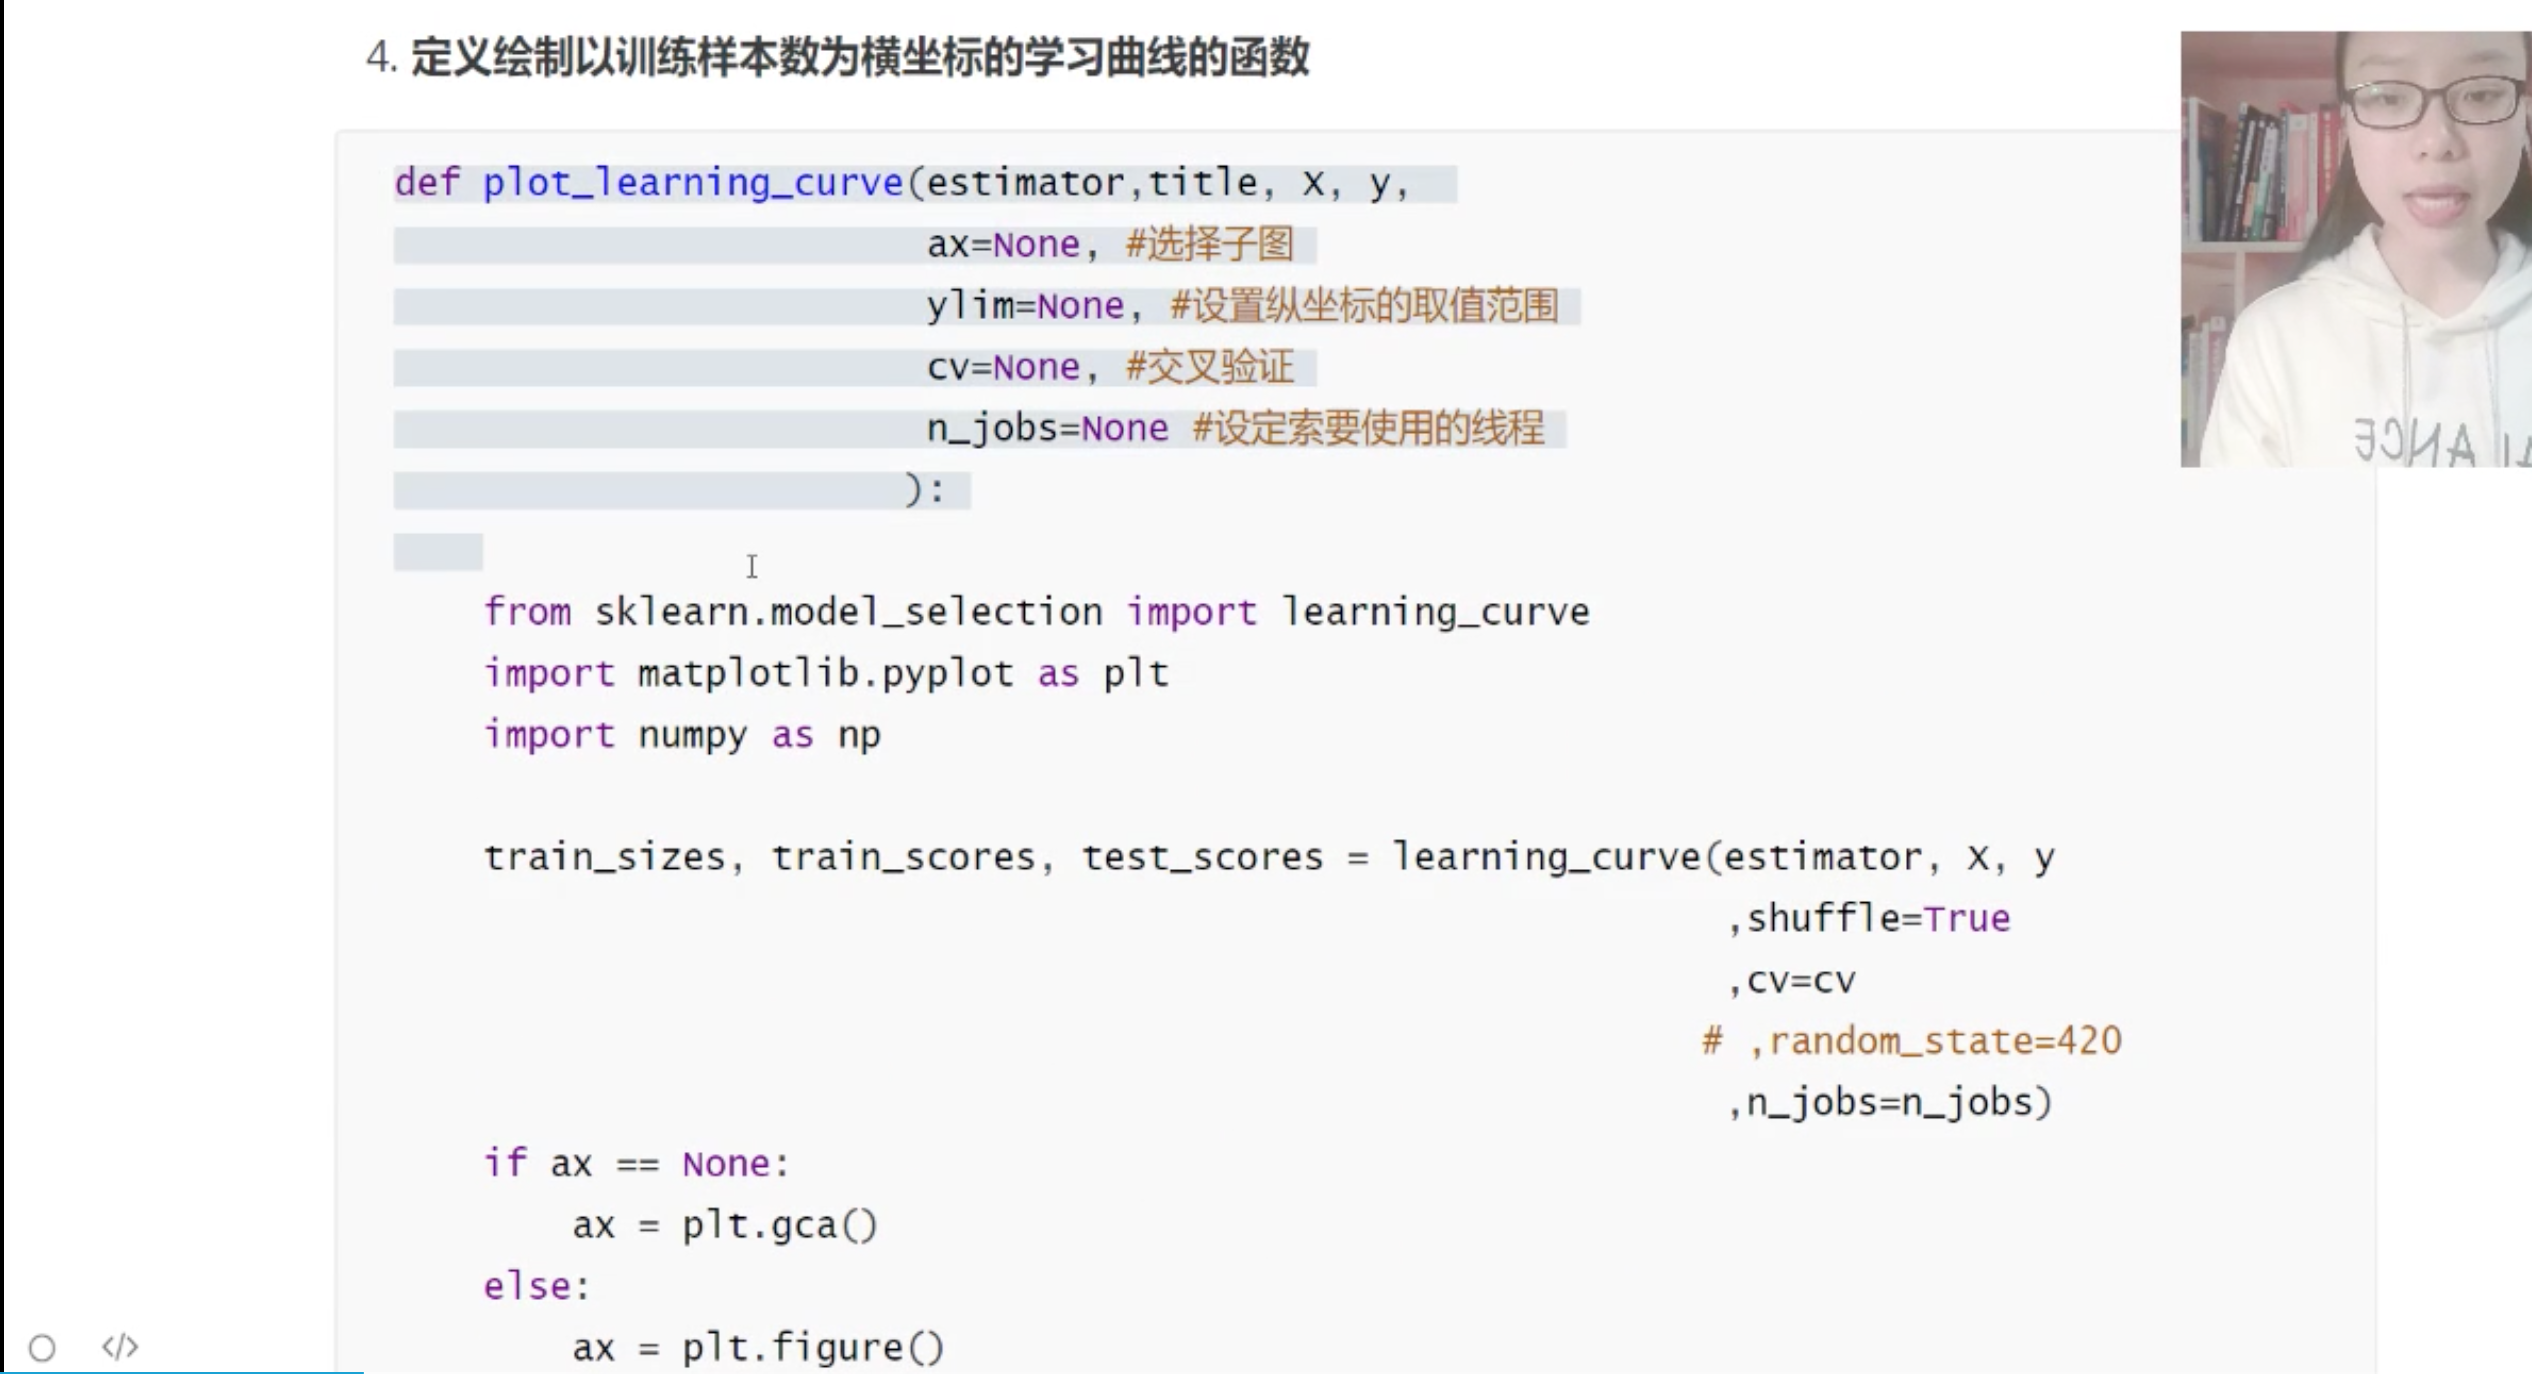The width and height of the screenshot is (2532, 1374).
Task: Click the sklearn.model_selection import line
Action: point(1036,612)
